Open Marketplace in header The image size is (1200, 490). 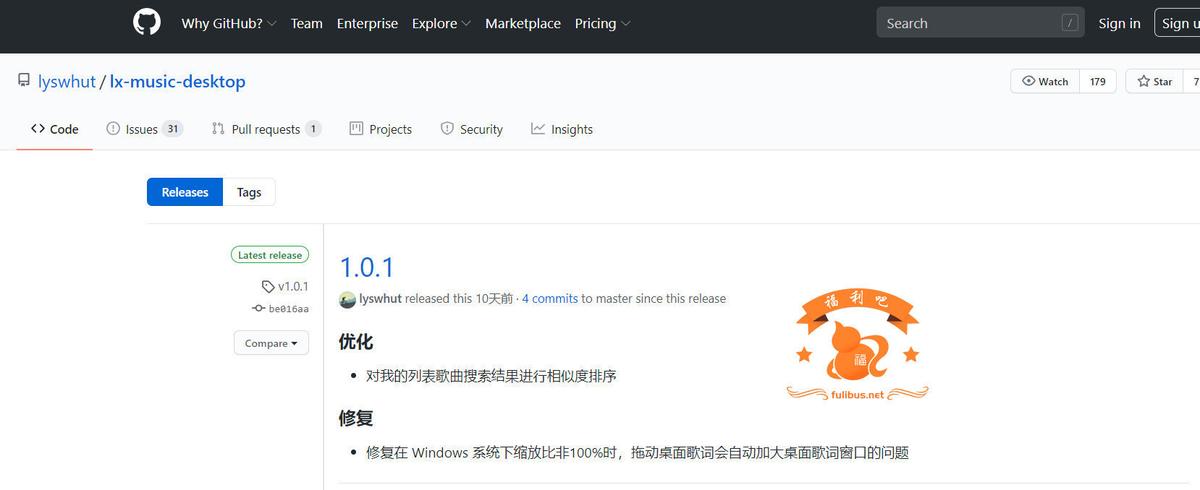(523, 23)
